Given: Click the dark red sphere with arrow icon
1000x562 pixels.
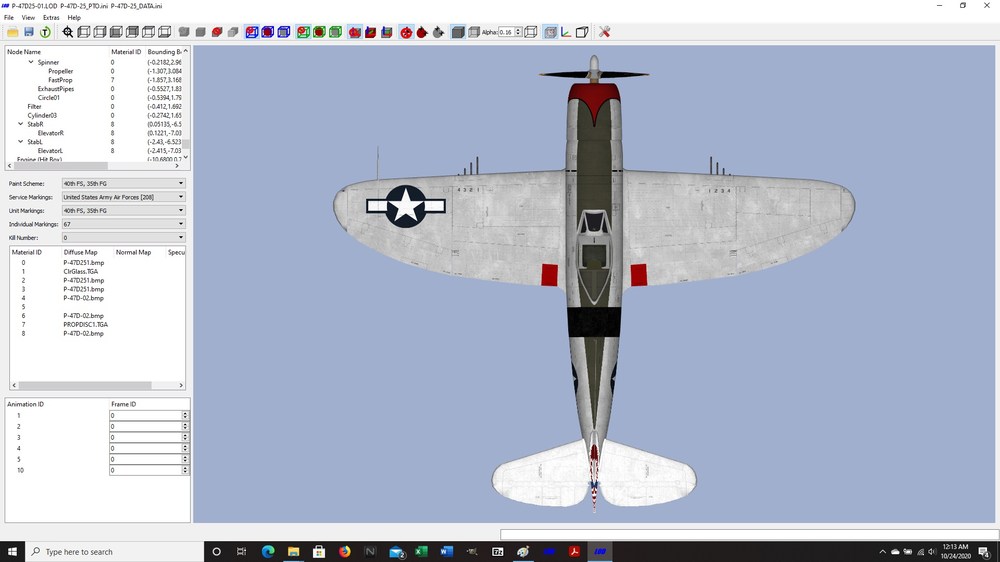Looking at the screenshot, I should tap(422, 32).
